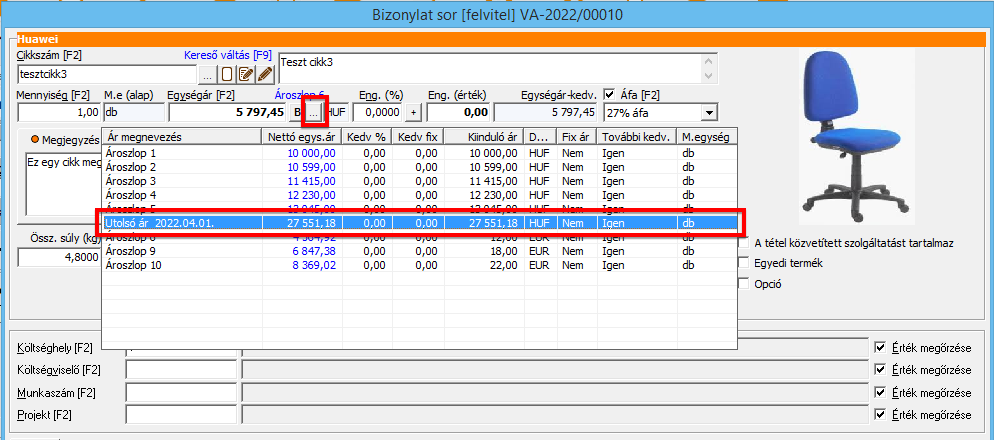Click the blank document icon next to Cikkszám
The height and width of the screenshot is (440, 994).
pyautogui.click(x=227, y=74)
